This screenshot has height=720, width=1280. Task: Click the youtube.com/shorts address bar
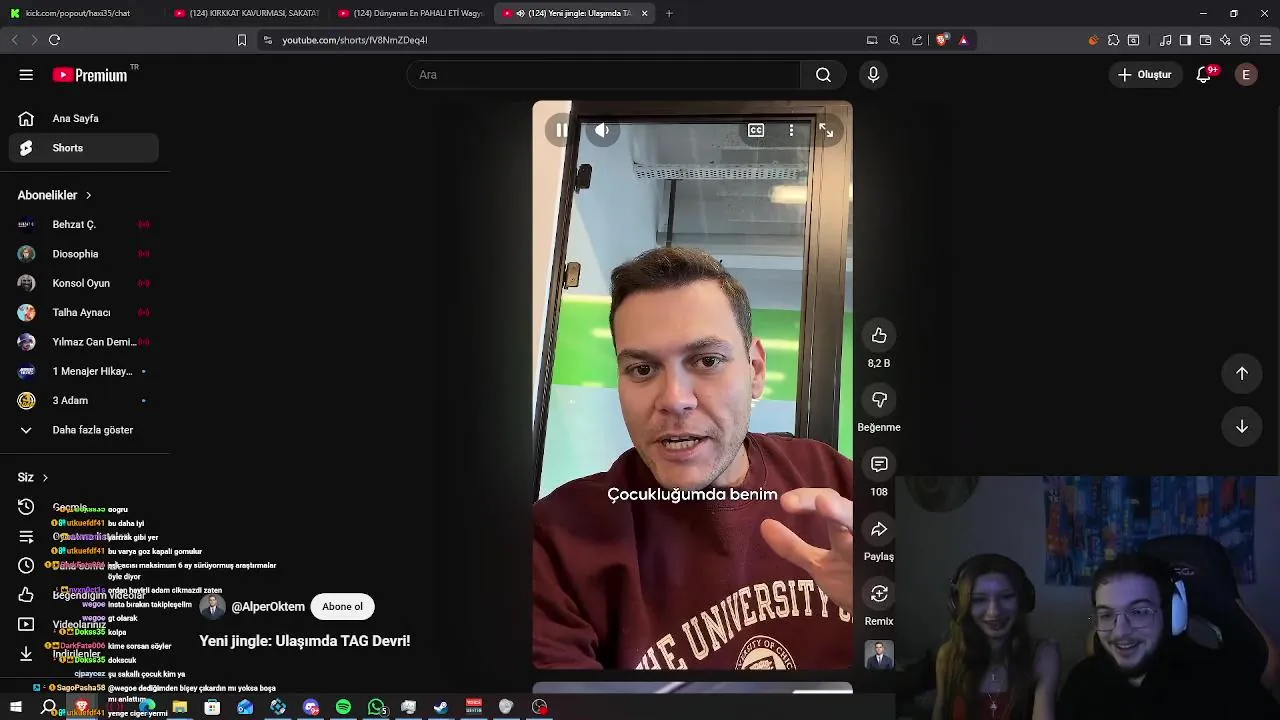tap(354, 40)
